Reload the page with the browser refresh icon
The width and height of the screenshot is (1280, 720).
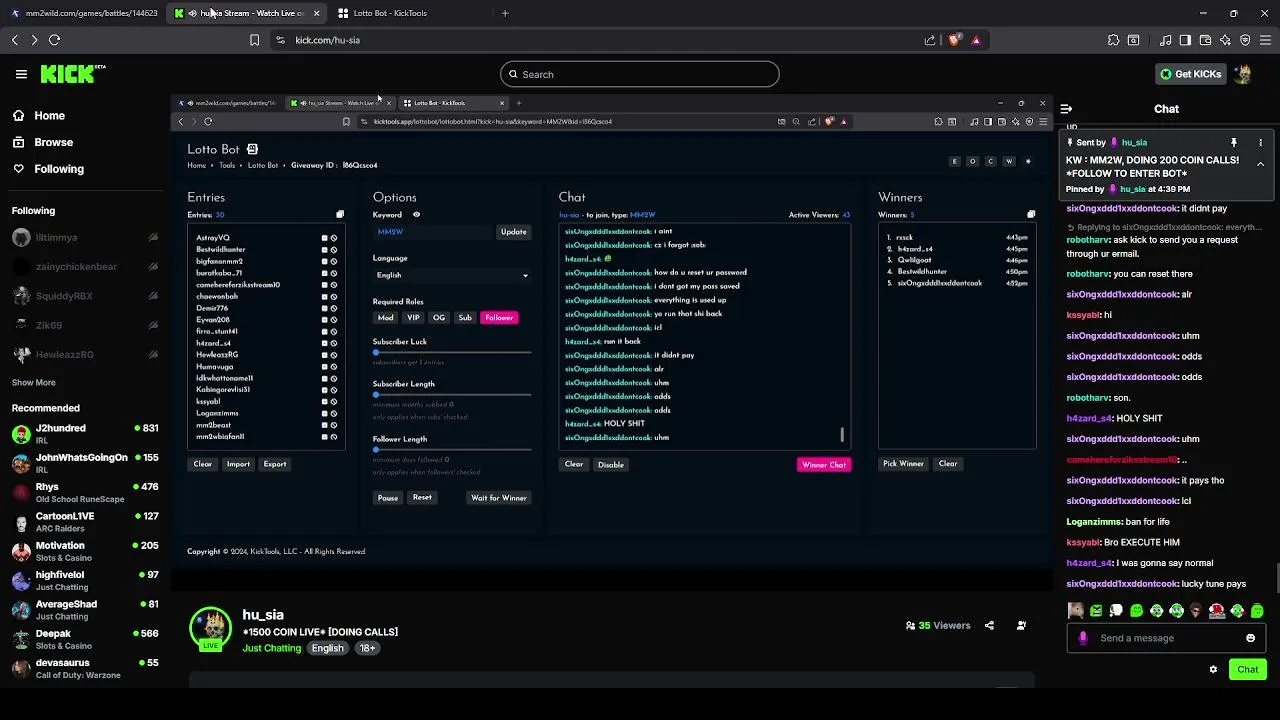point(54,40)
